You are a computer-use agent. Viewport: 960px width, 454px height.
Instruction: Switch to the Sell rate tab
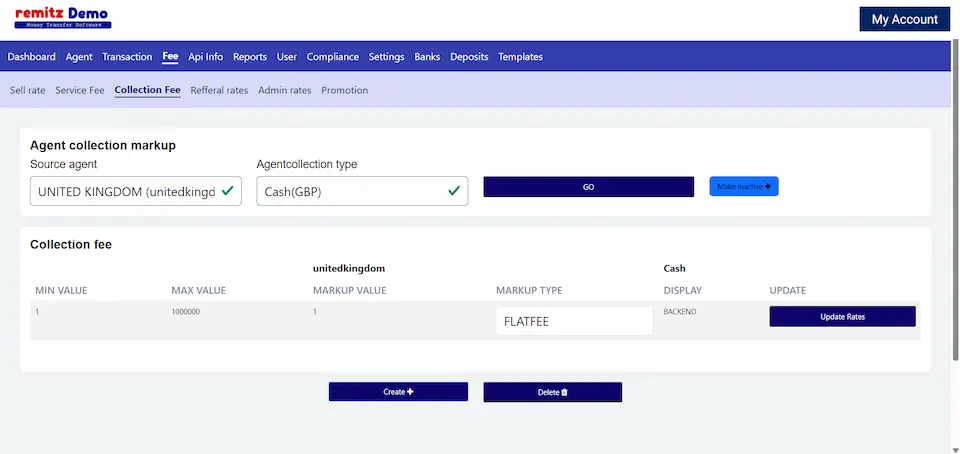tap(28, 90)
